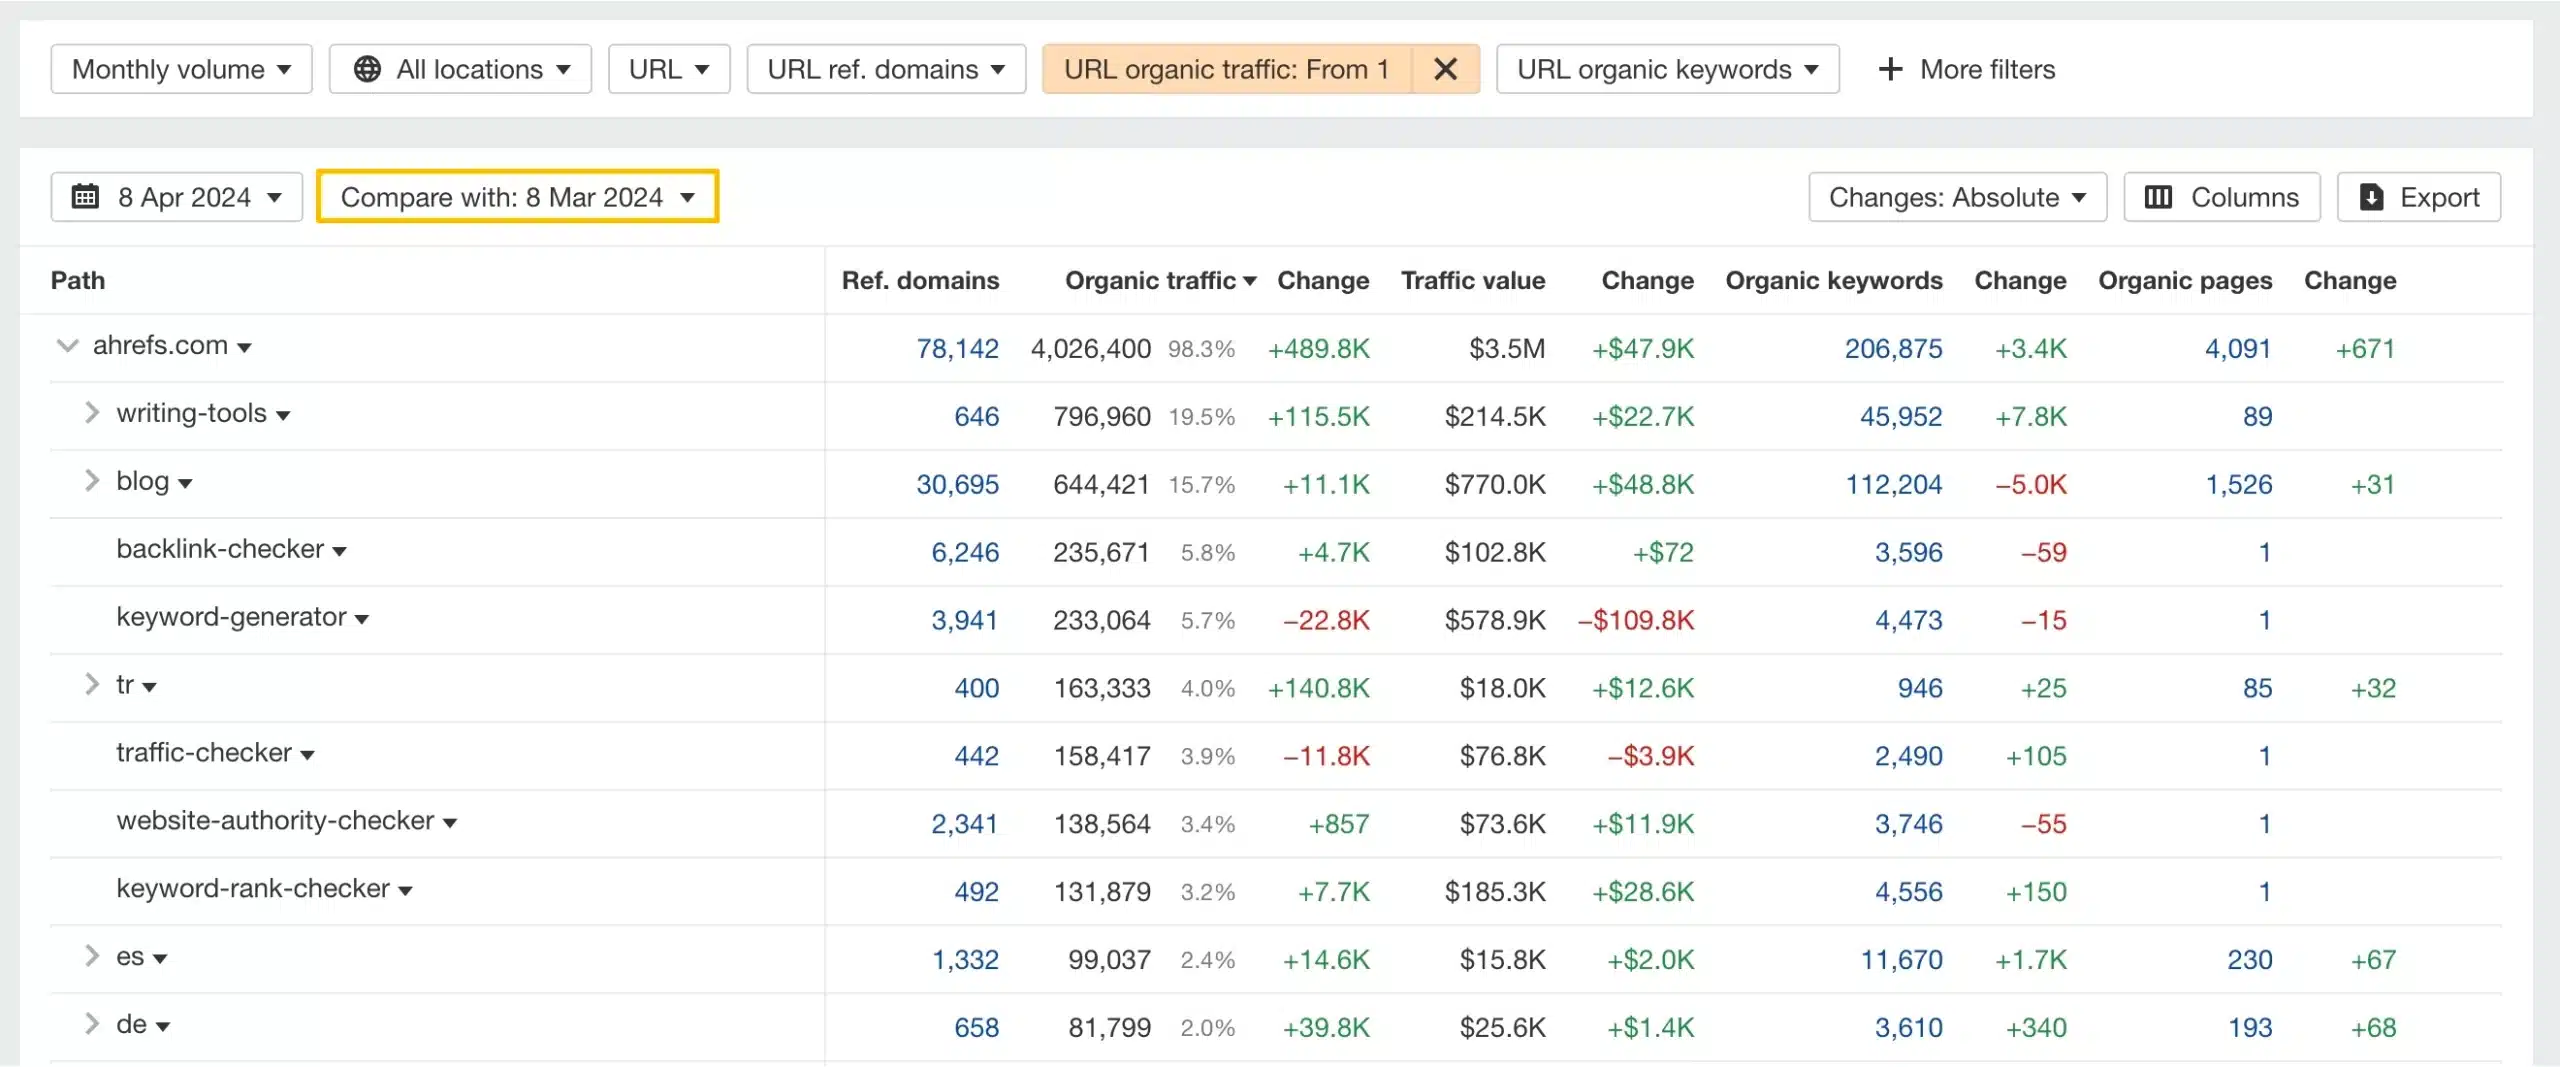Remove the URL organic traffic filter
The image size is (2560, 1067).
(x=1445, y=69)
